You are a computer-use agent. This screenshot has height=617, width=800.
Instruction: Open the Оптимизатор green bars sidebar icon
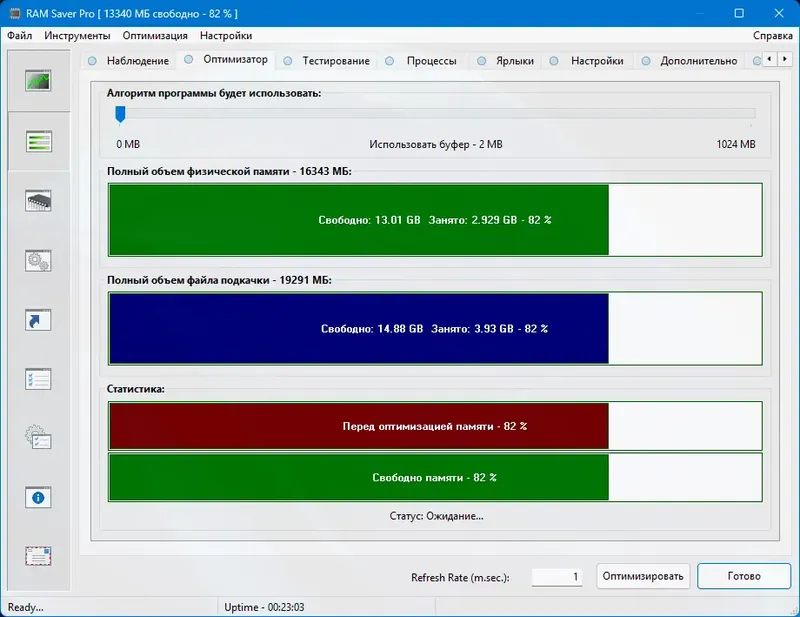click(x=38, y=138)
